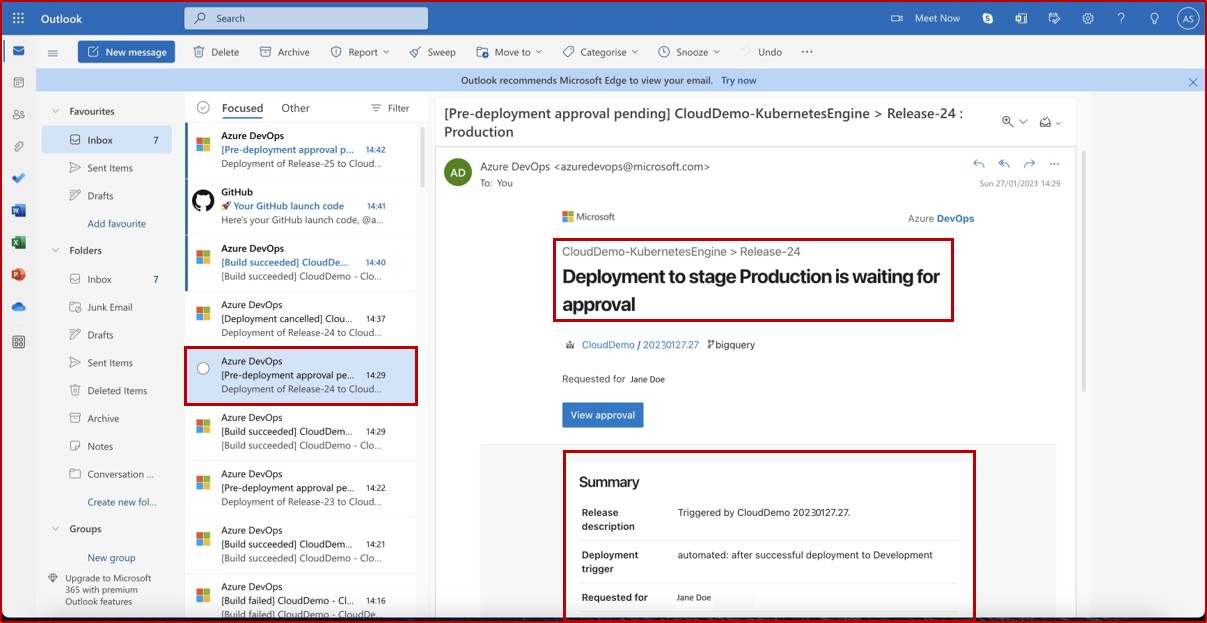
Task: Forward the approval email
Action: pos(1027,163)
